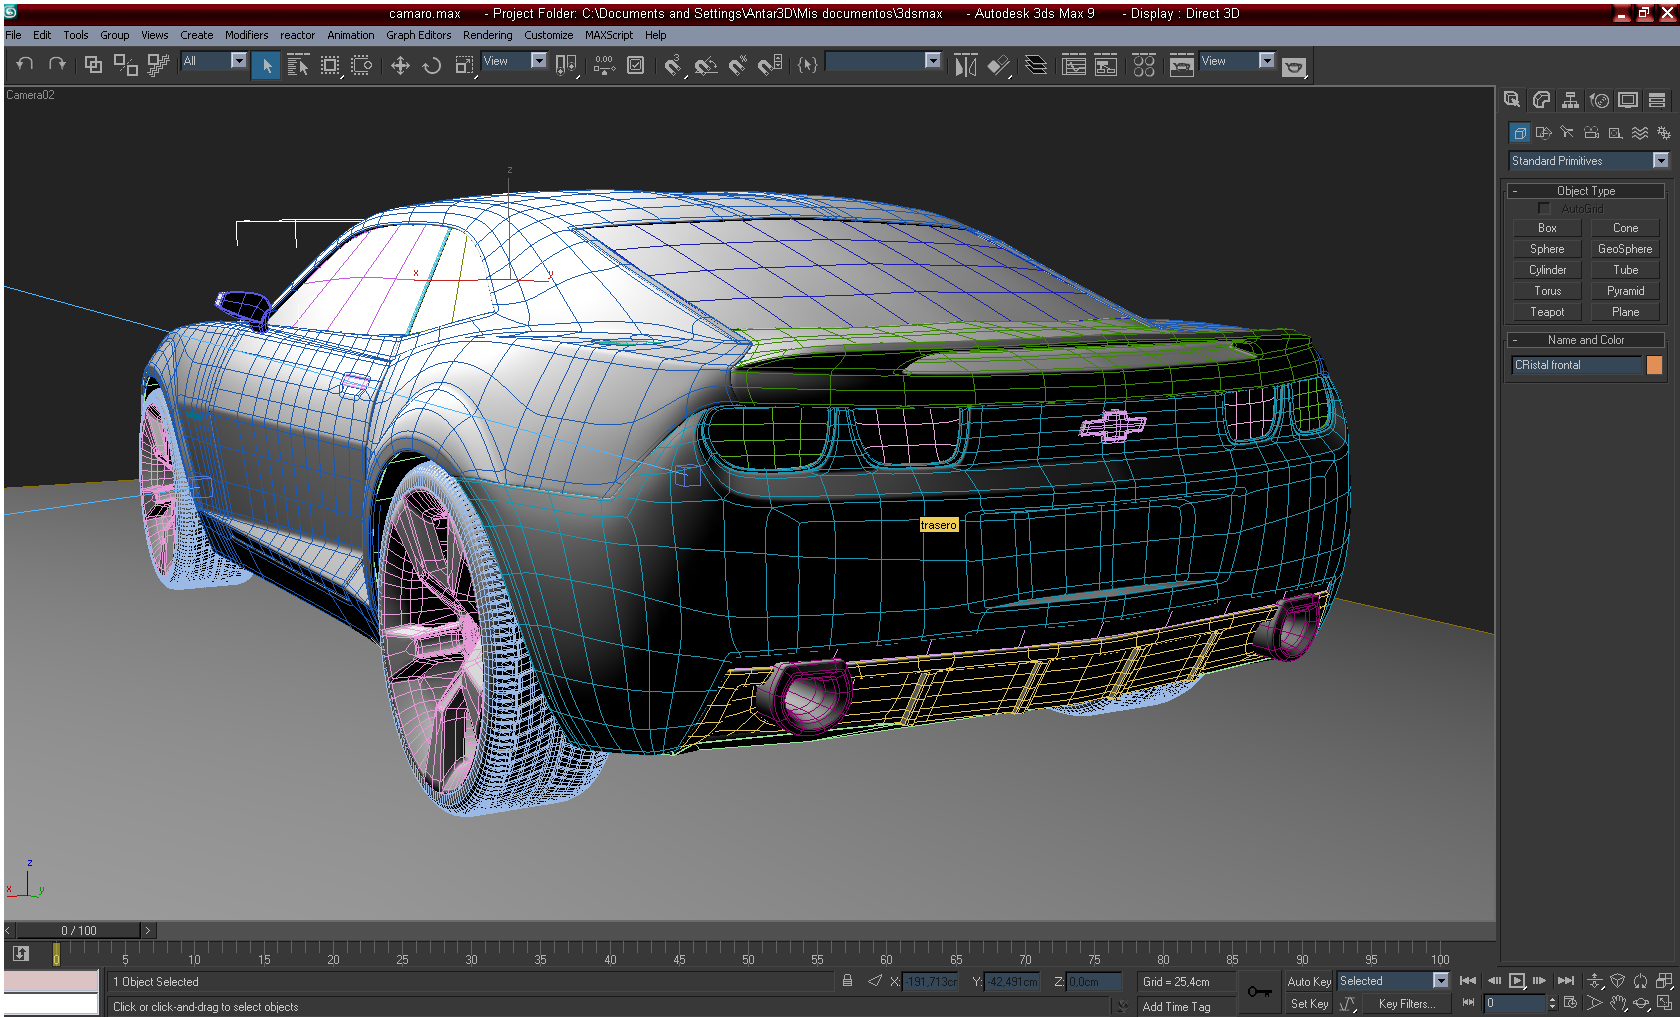Switch to the Select and Rotate tool
1680x1017 pixels.
tap(432, 65)
